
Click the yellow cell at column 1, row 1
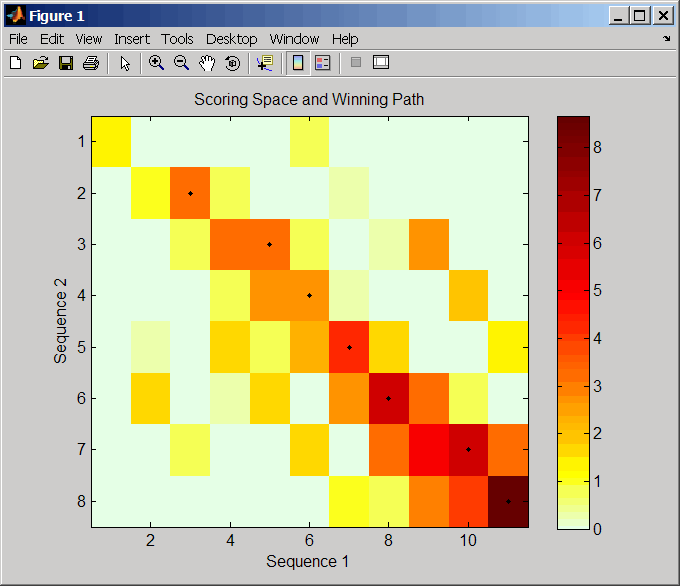pyautogui.click(x=111, y=142)
